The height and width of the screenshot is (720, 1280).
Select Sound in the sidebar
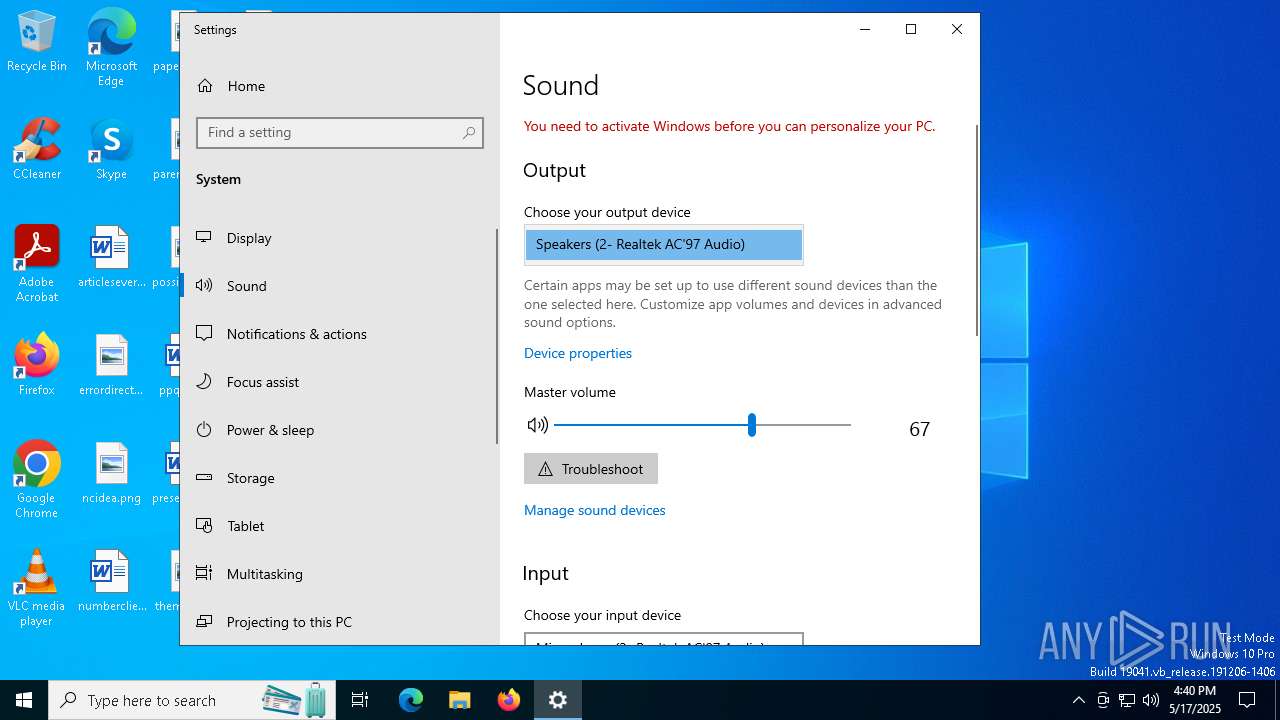(x=338, y=286)
